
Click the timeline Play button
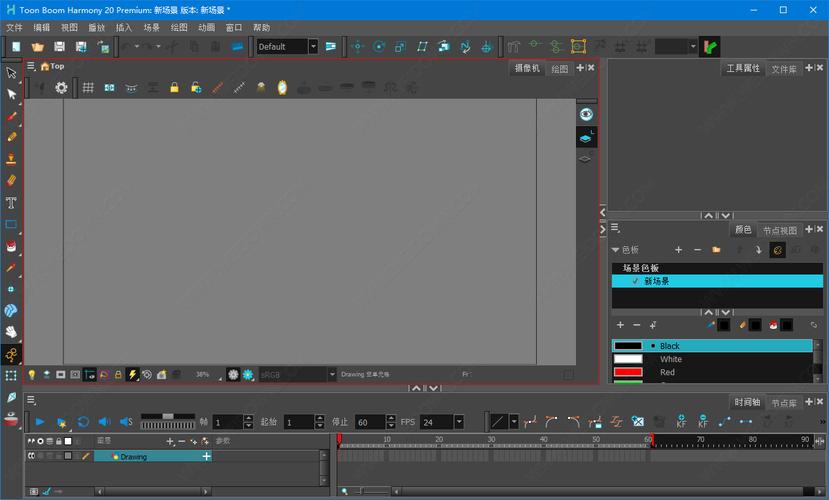pos(40,422)
